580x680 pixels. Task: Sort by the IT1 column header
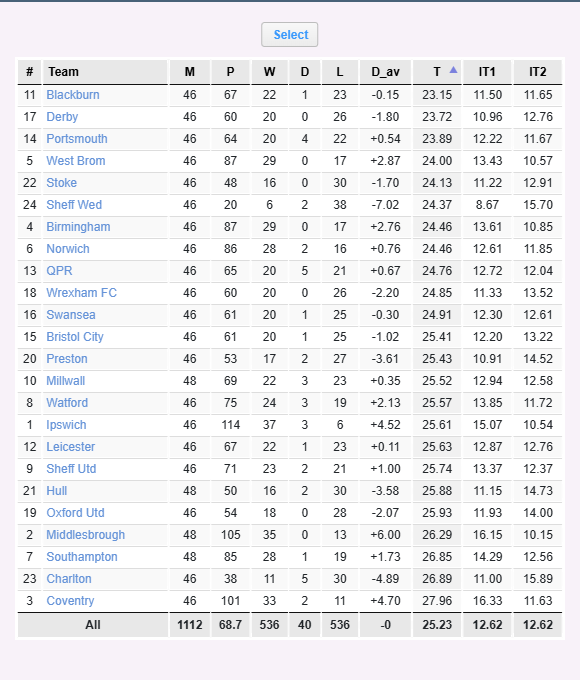click(x=487, y=72)
